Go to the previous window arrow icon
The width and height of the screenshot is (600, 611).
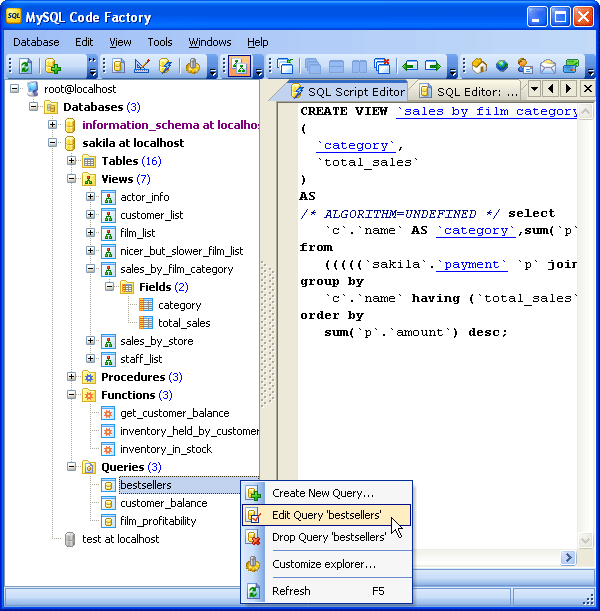coord(410,66)
